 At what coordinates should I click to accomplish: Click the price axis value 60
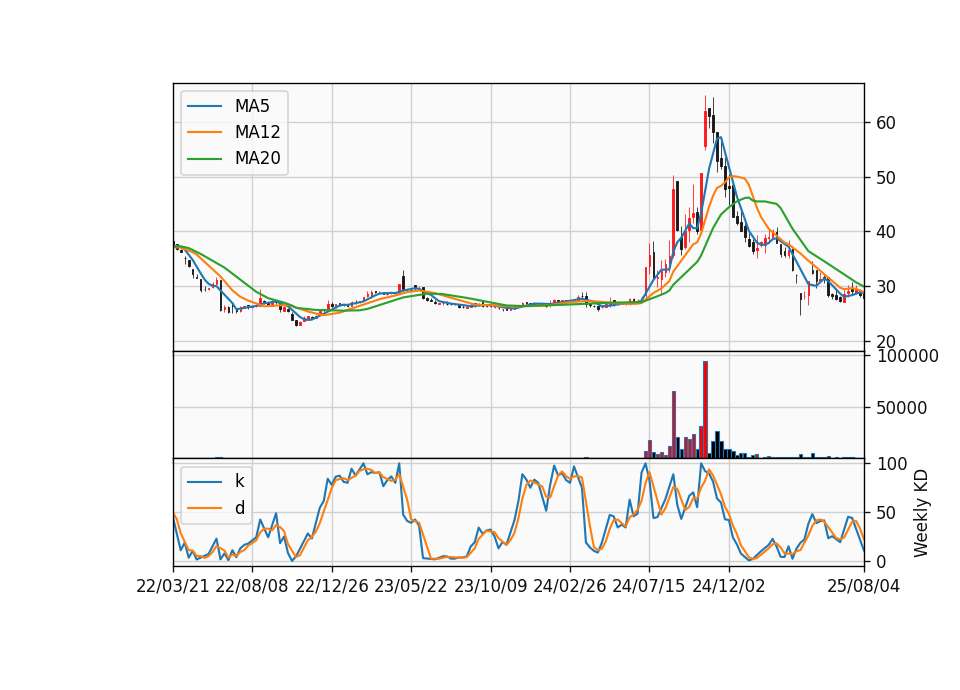[x=885, y=123]
